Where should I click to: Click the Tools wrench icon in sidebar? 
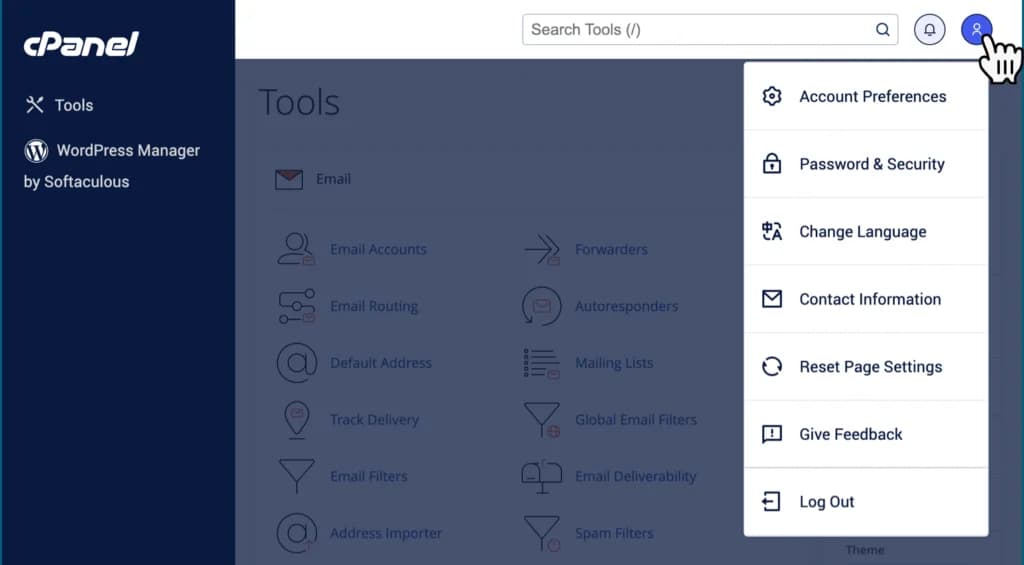[x=35, y=105]
